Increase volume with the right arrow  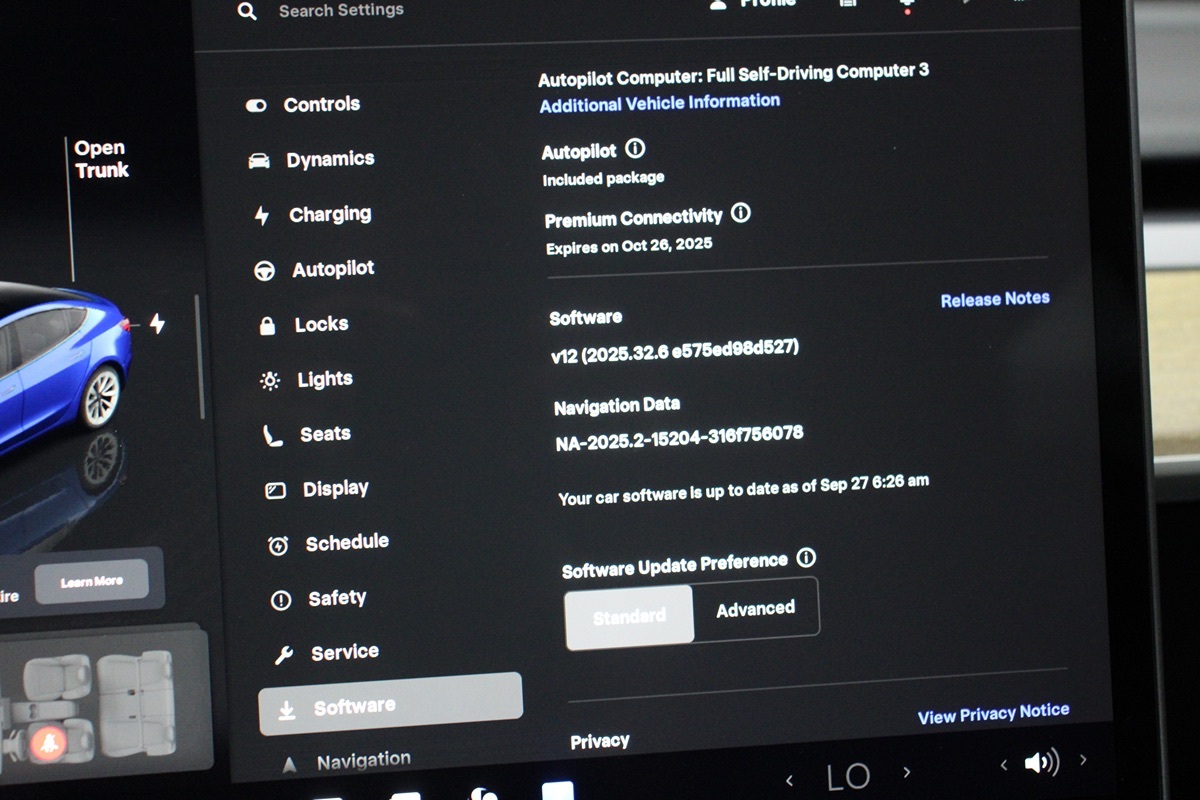click(1083, 760)
